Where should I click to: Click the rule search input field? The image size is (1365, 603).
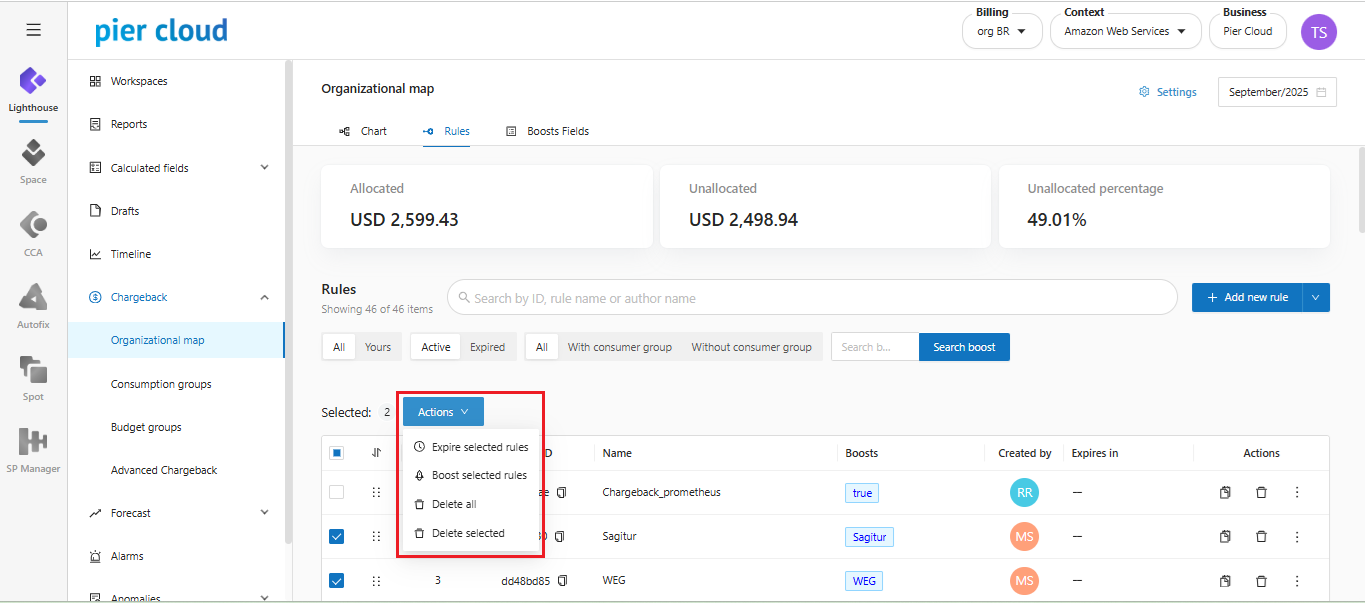coord(812,298)
